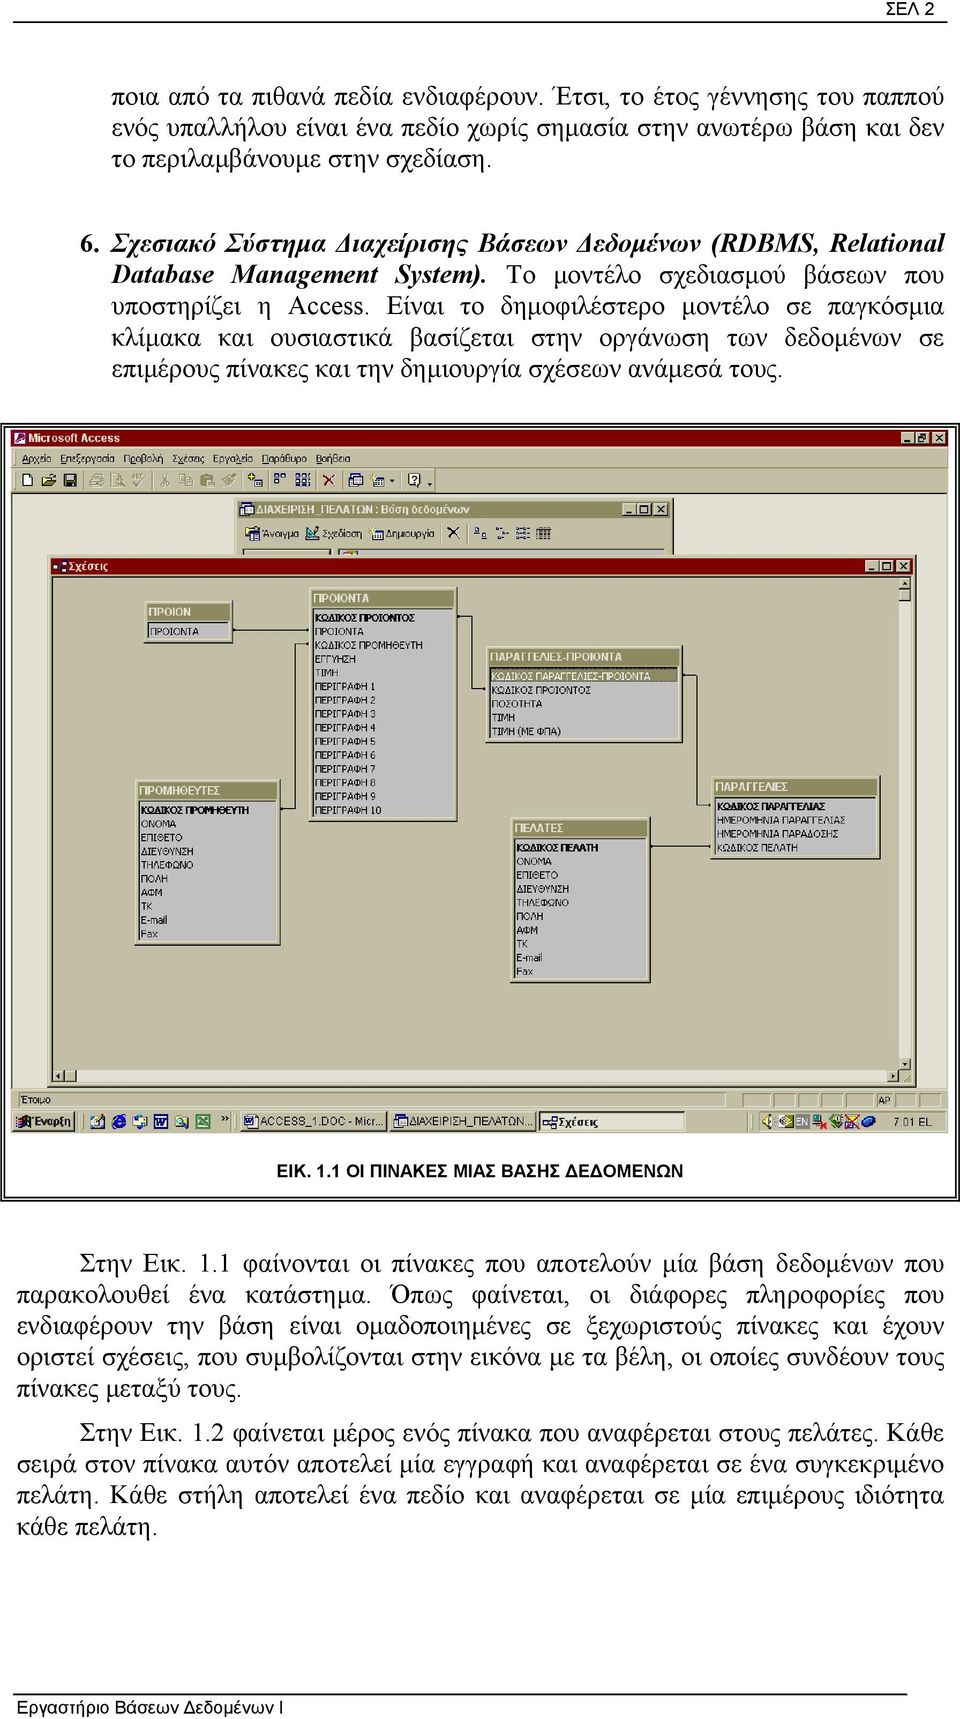
Task: Click the Έναρξη Start button
Action: pos(44,1121)
